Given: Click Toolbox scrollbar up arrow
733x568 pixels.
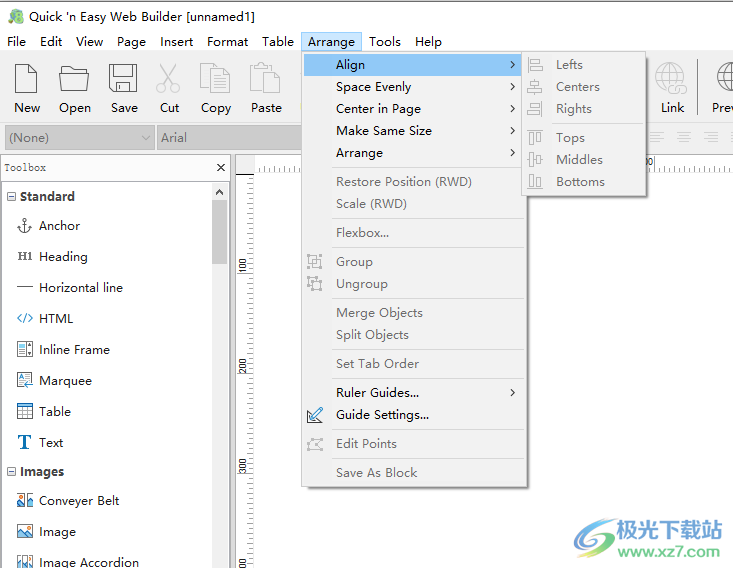Looking at the screenshot, I should (219, 192).
